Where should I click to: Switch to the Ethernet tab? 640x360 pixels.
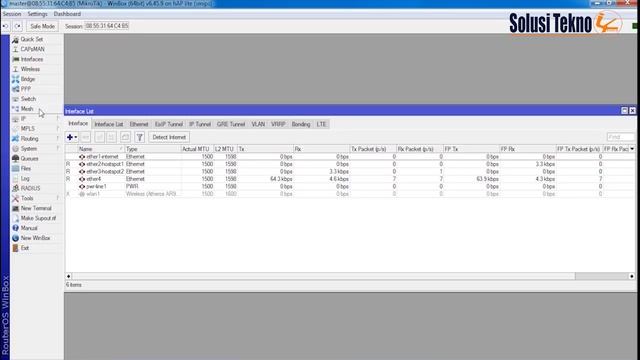tap(139, 124)
